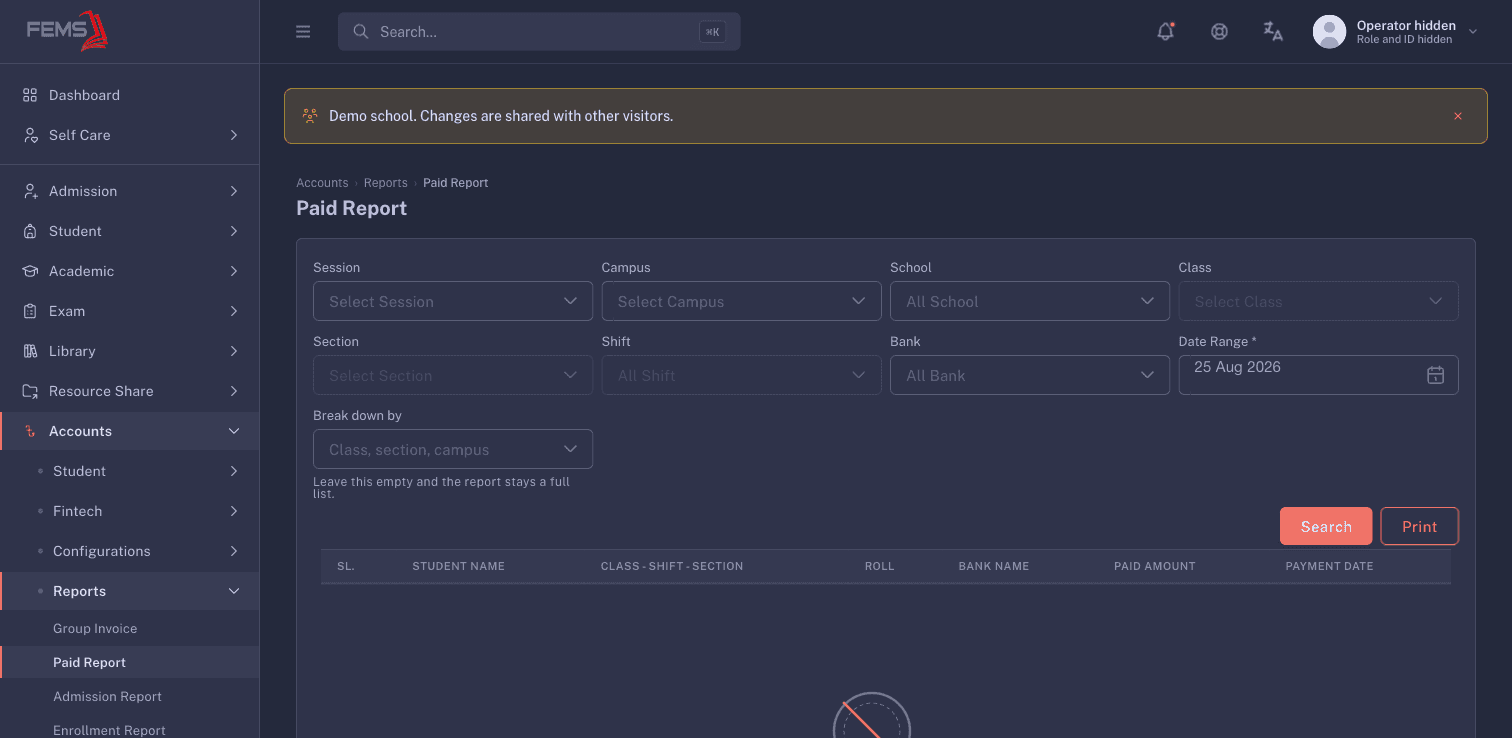This screenshot has width=1512, height=738.
Task: Expand the Academic menu
Action: (x=234, y=271)
